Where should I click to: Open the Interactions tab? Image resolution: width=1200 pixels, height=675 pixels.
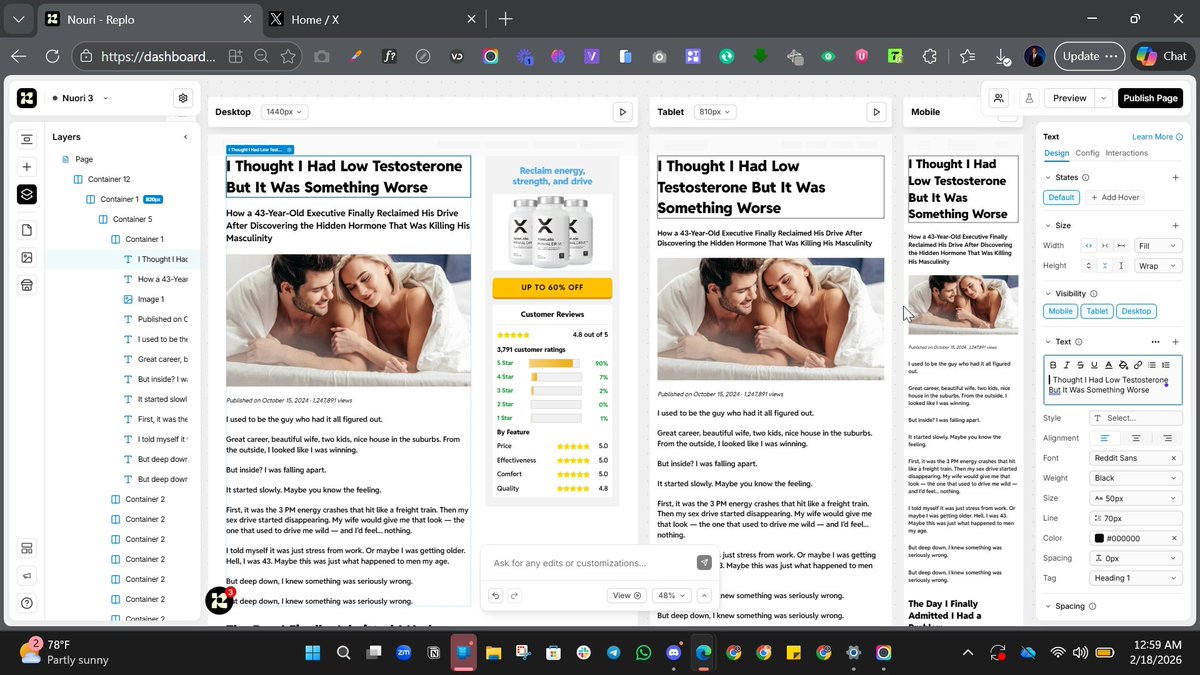(1126, 153)
